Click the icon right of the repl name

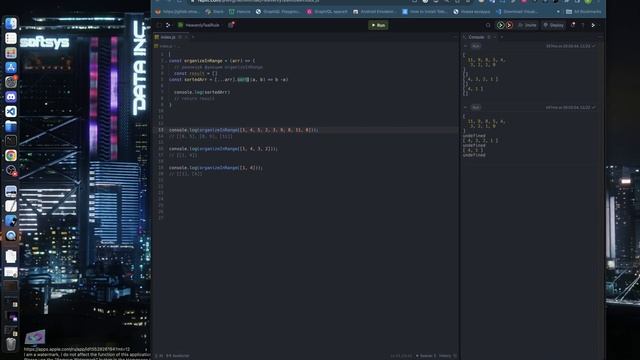coord(231,25)
